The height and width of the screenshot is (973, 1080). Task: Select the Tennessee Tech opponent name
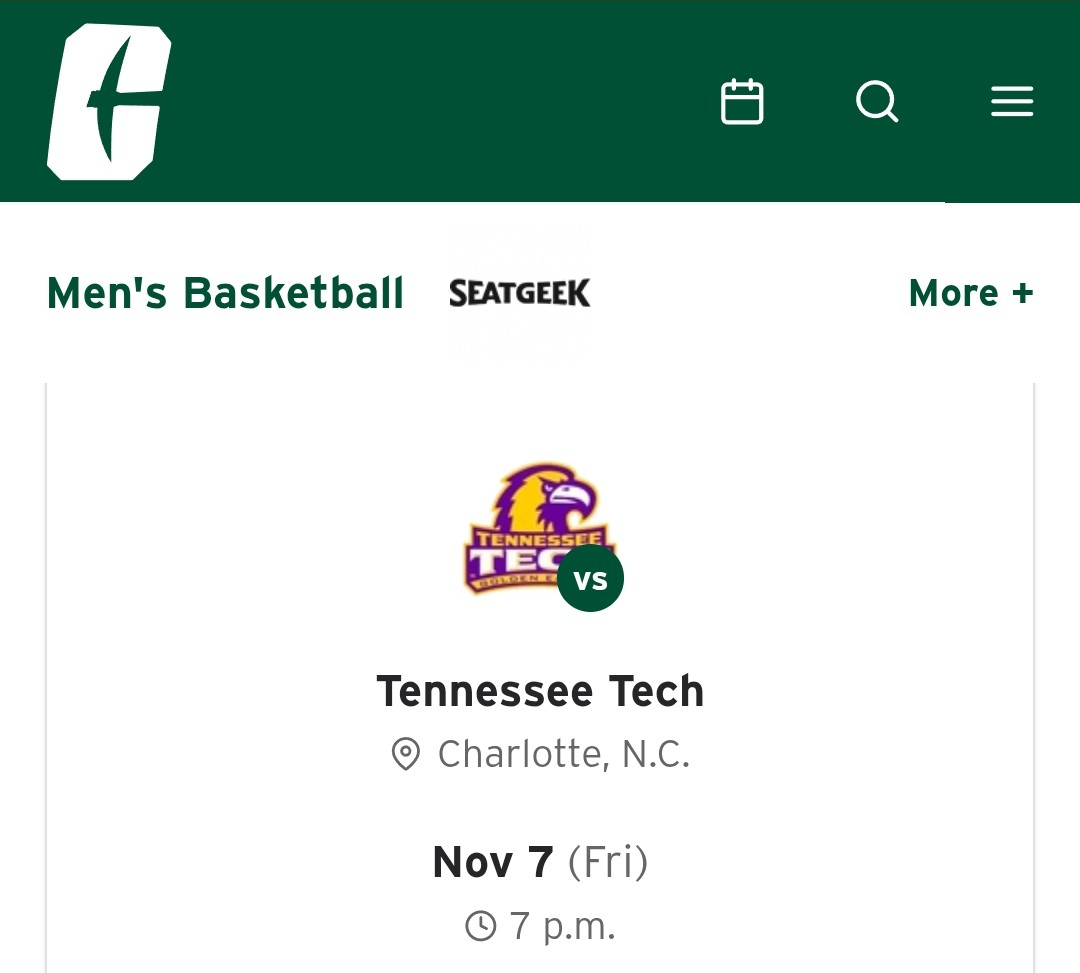[x=540, y=691]
